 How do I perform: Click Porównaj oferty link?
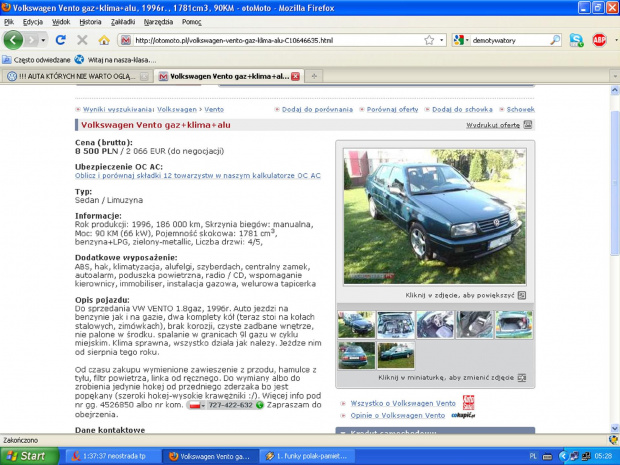pos(392,110)
